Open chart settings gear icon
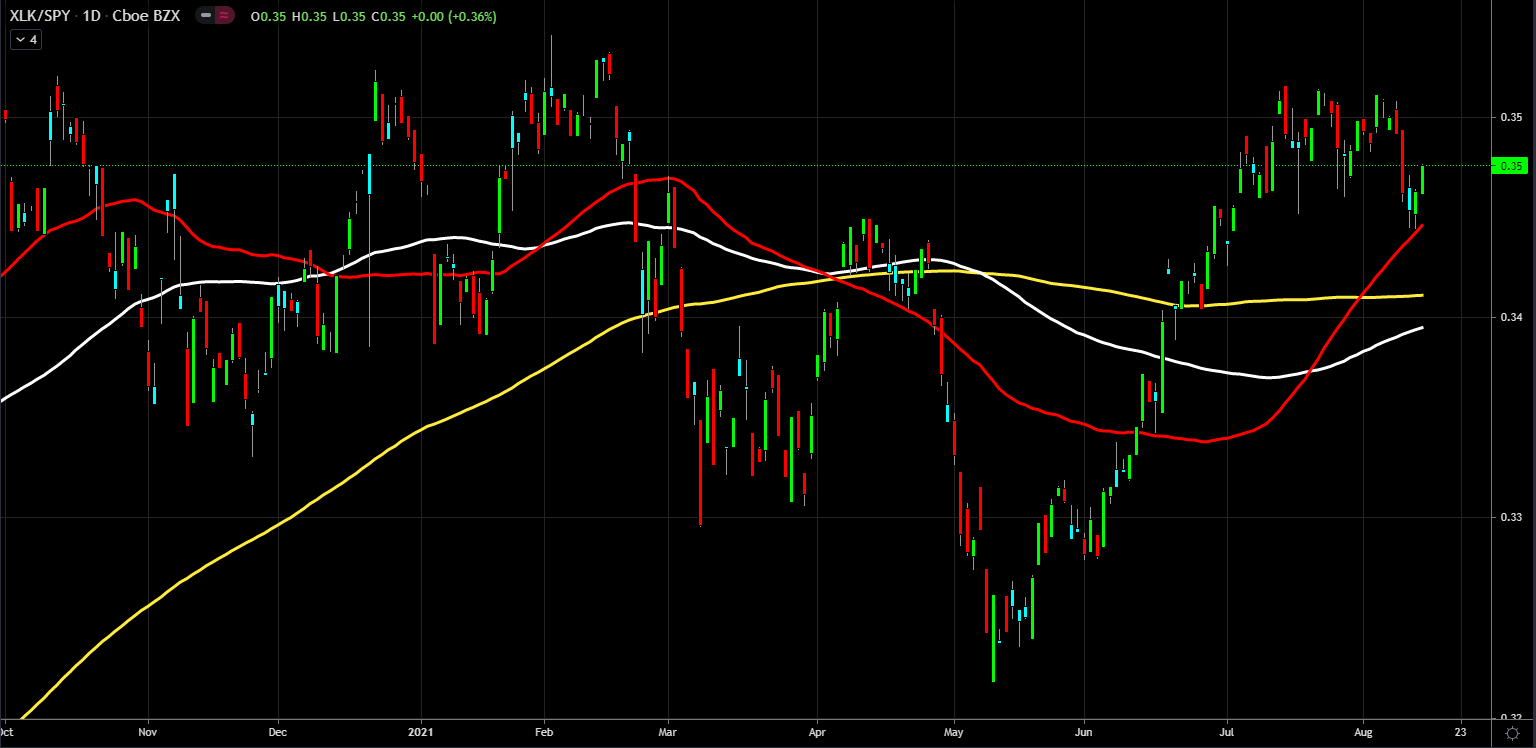Image resolution: width=1536 pixels, height=748 pixels. pos(1512,733)
